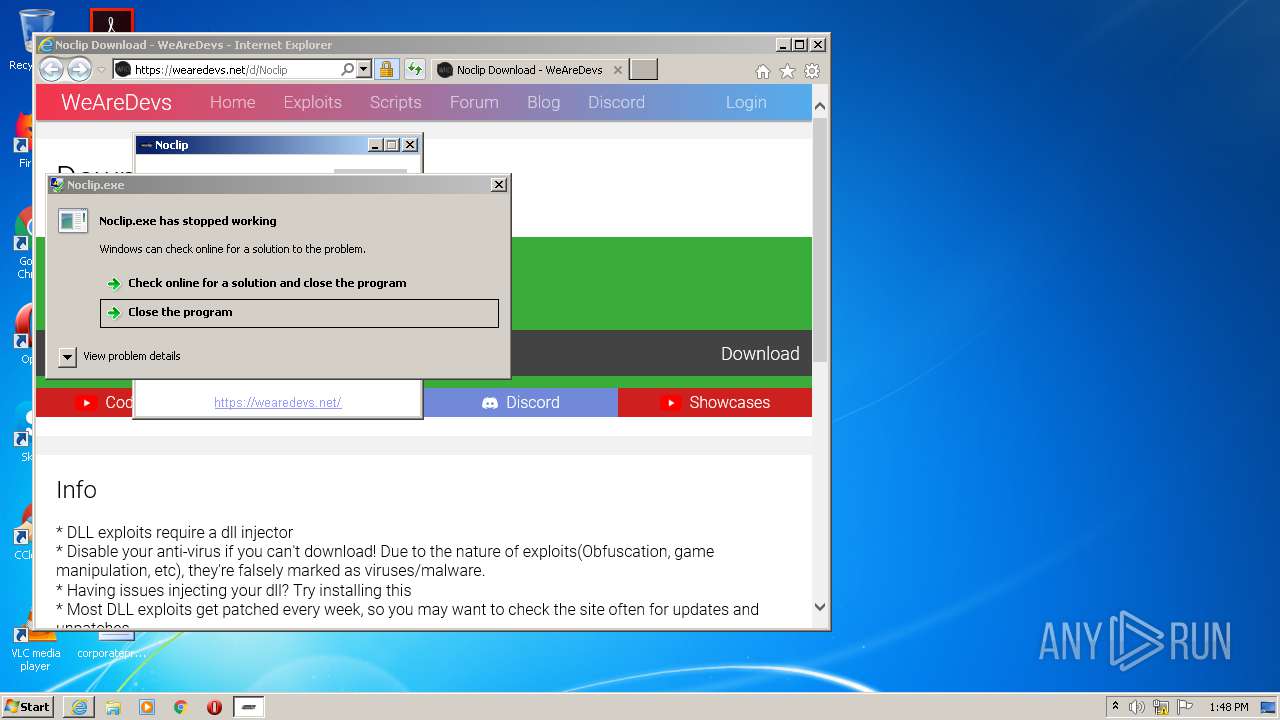The height and width of the screenshot is (720, 1280).
Task: Open Opera from the taskbar
Action: pos(214,707)
